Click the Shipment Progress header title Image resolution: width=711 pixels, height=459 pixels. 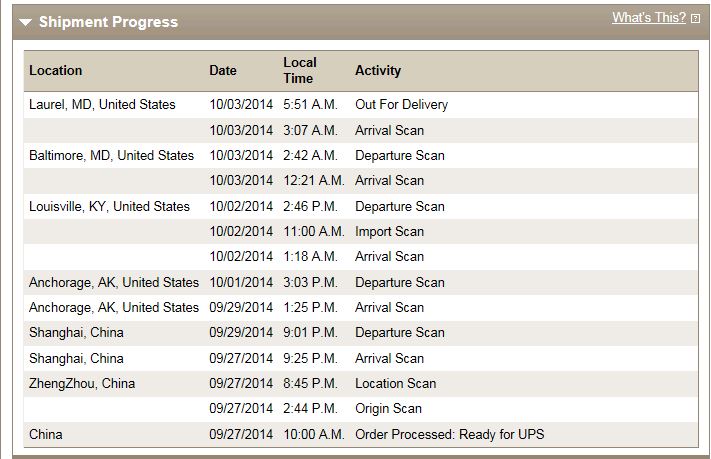108,22
